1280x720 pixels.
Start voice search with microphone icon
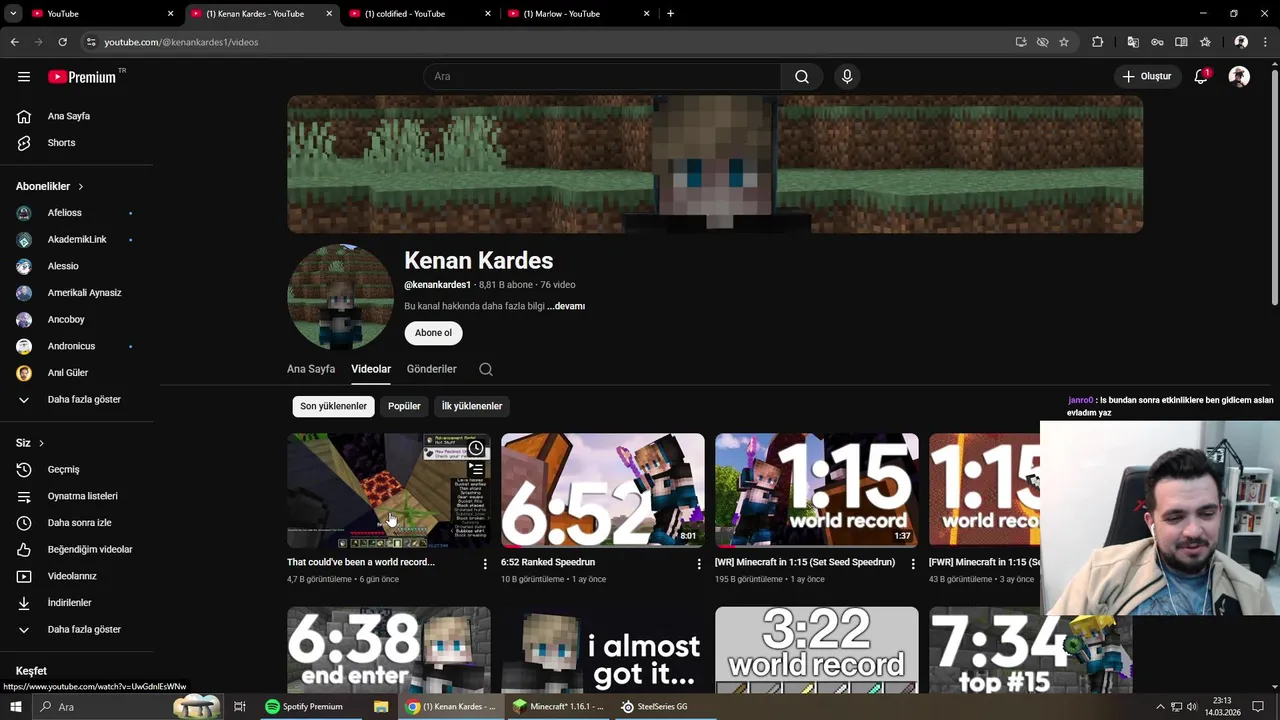pyautogui.click(x=847, y=76)
